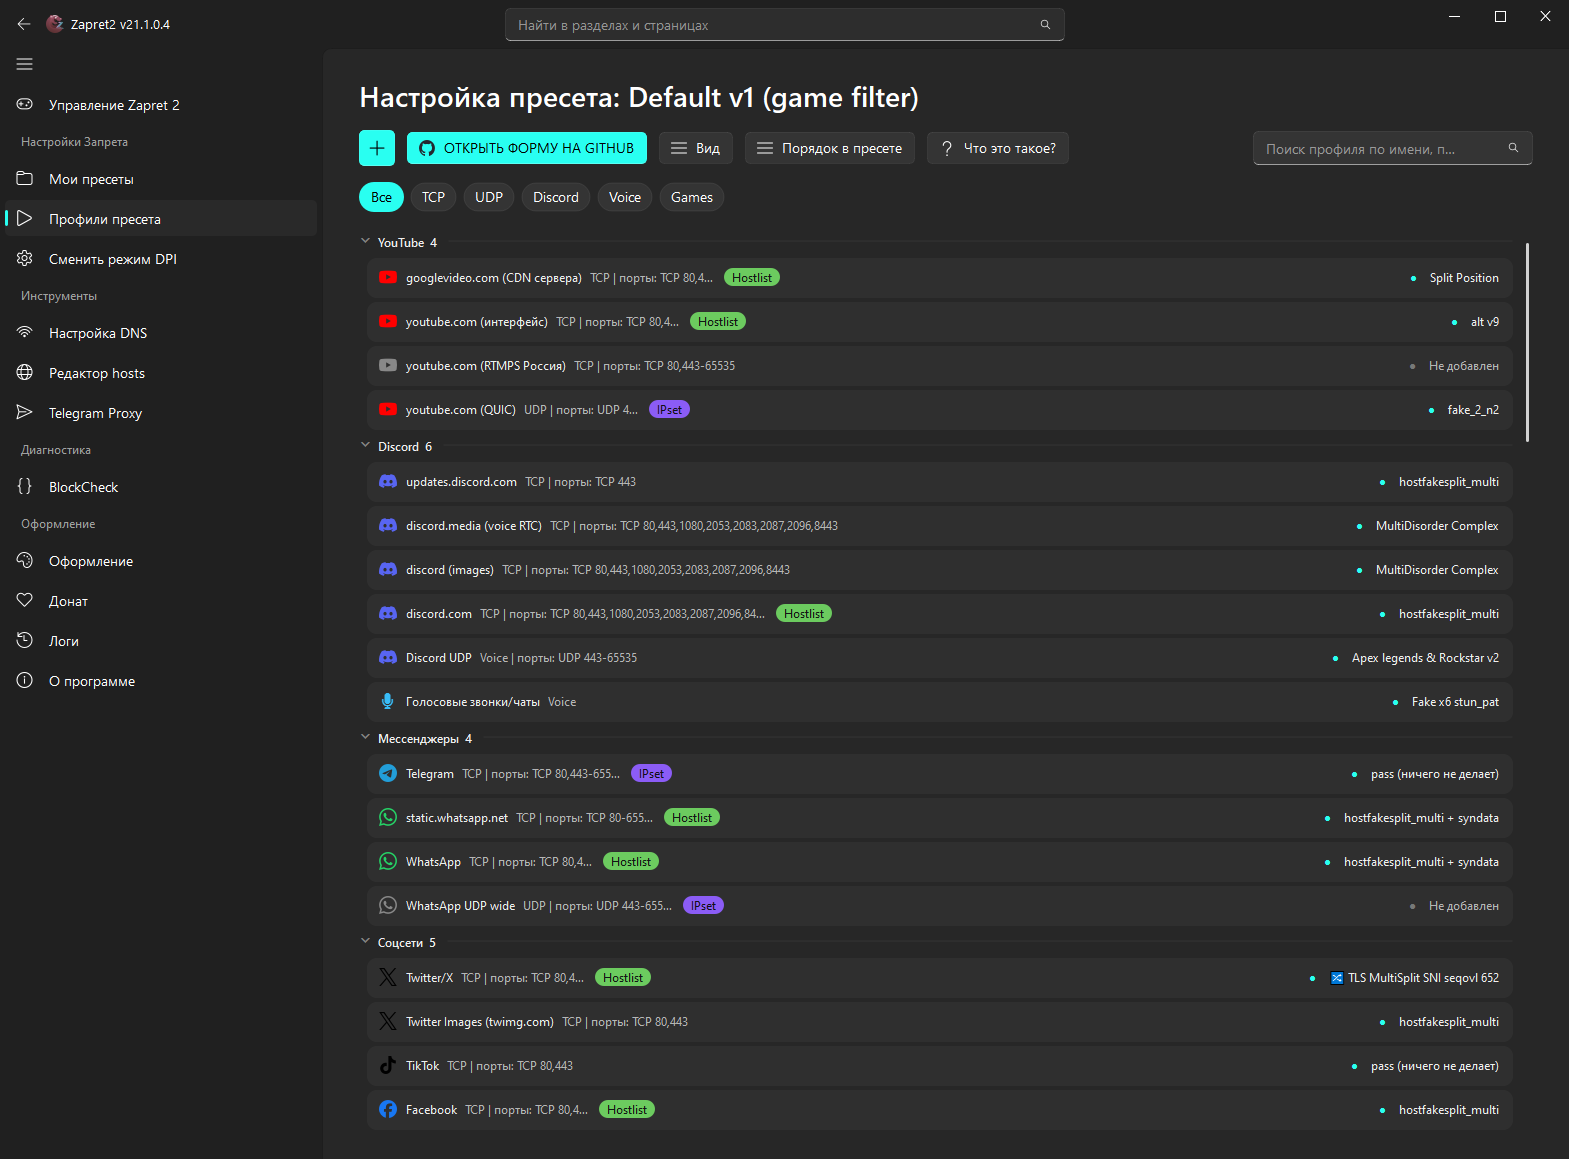Click ОТКРЫТЬ ФОРМУ НА GITHUB button
1569x1159 pixels.
(527, 148)
